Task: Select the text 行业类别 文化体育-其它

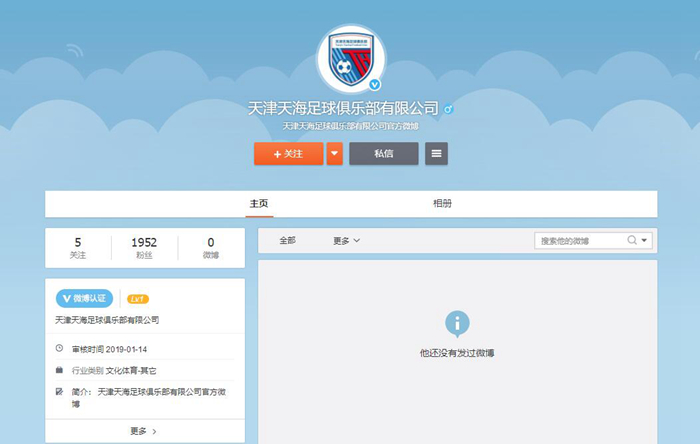Action: (114, 371)
